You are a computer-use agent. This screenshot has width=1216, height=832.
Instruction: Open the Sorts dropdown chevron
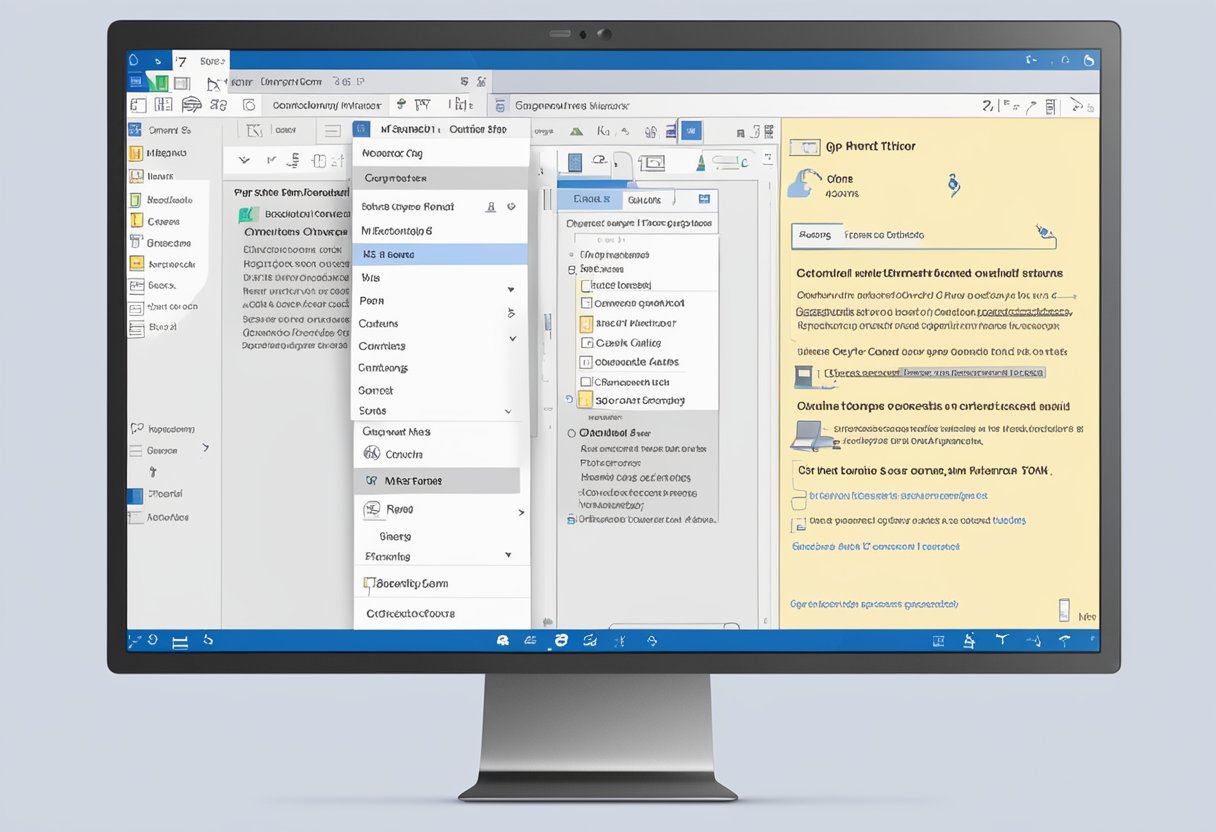click(509, 410)
